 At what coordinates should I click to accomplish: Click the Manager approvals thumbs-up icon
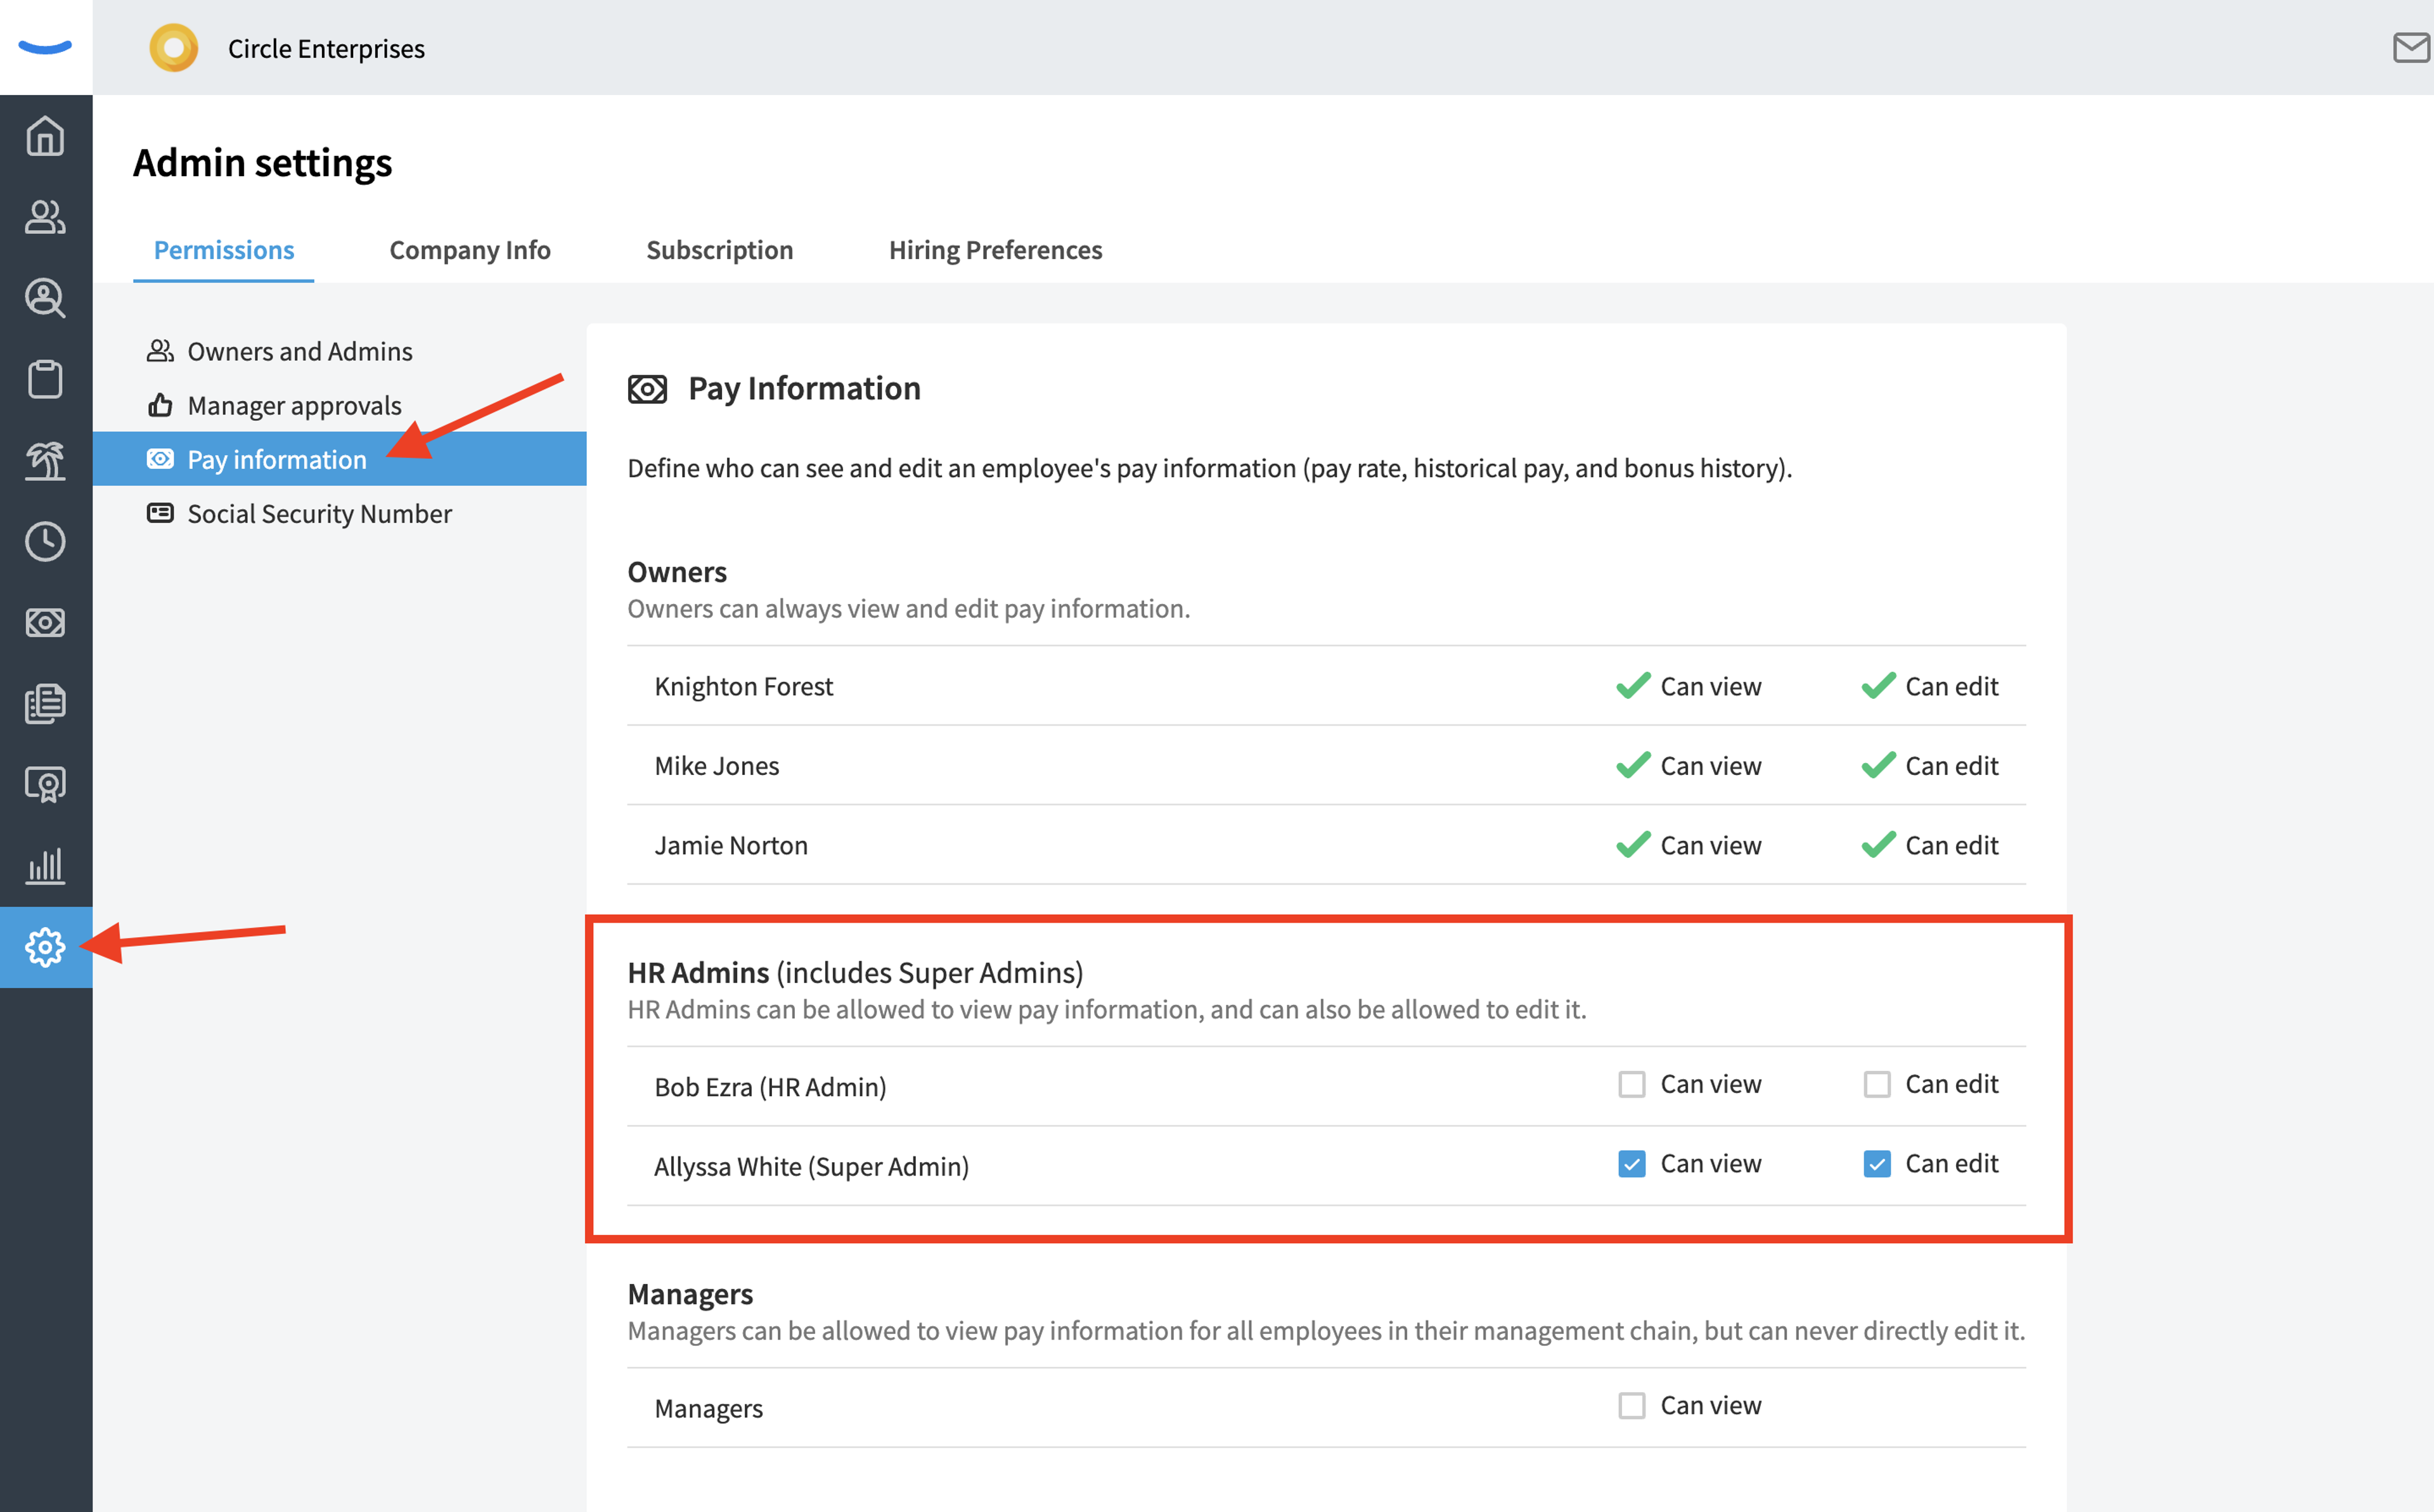(x=160, y=405)
